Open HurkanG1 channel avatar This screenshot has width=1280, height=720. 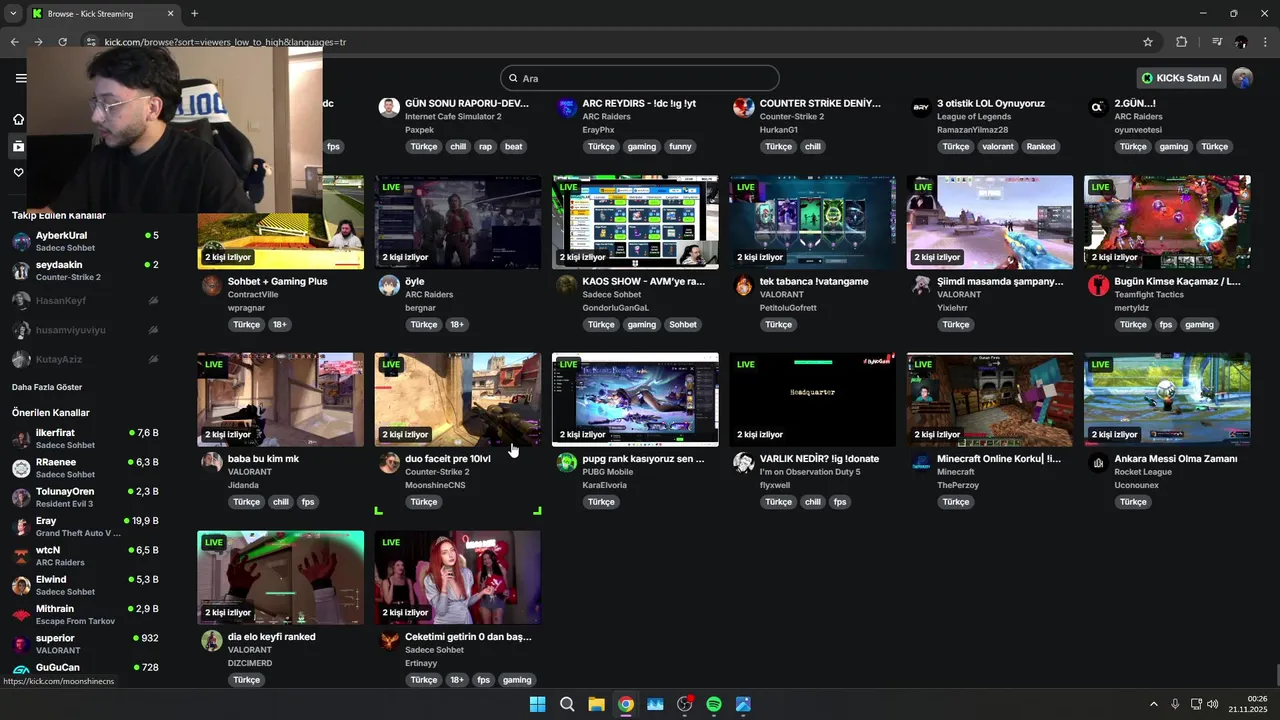(x=744, y=108)
